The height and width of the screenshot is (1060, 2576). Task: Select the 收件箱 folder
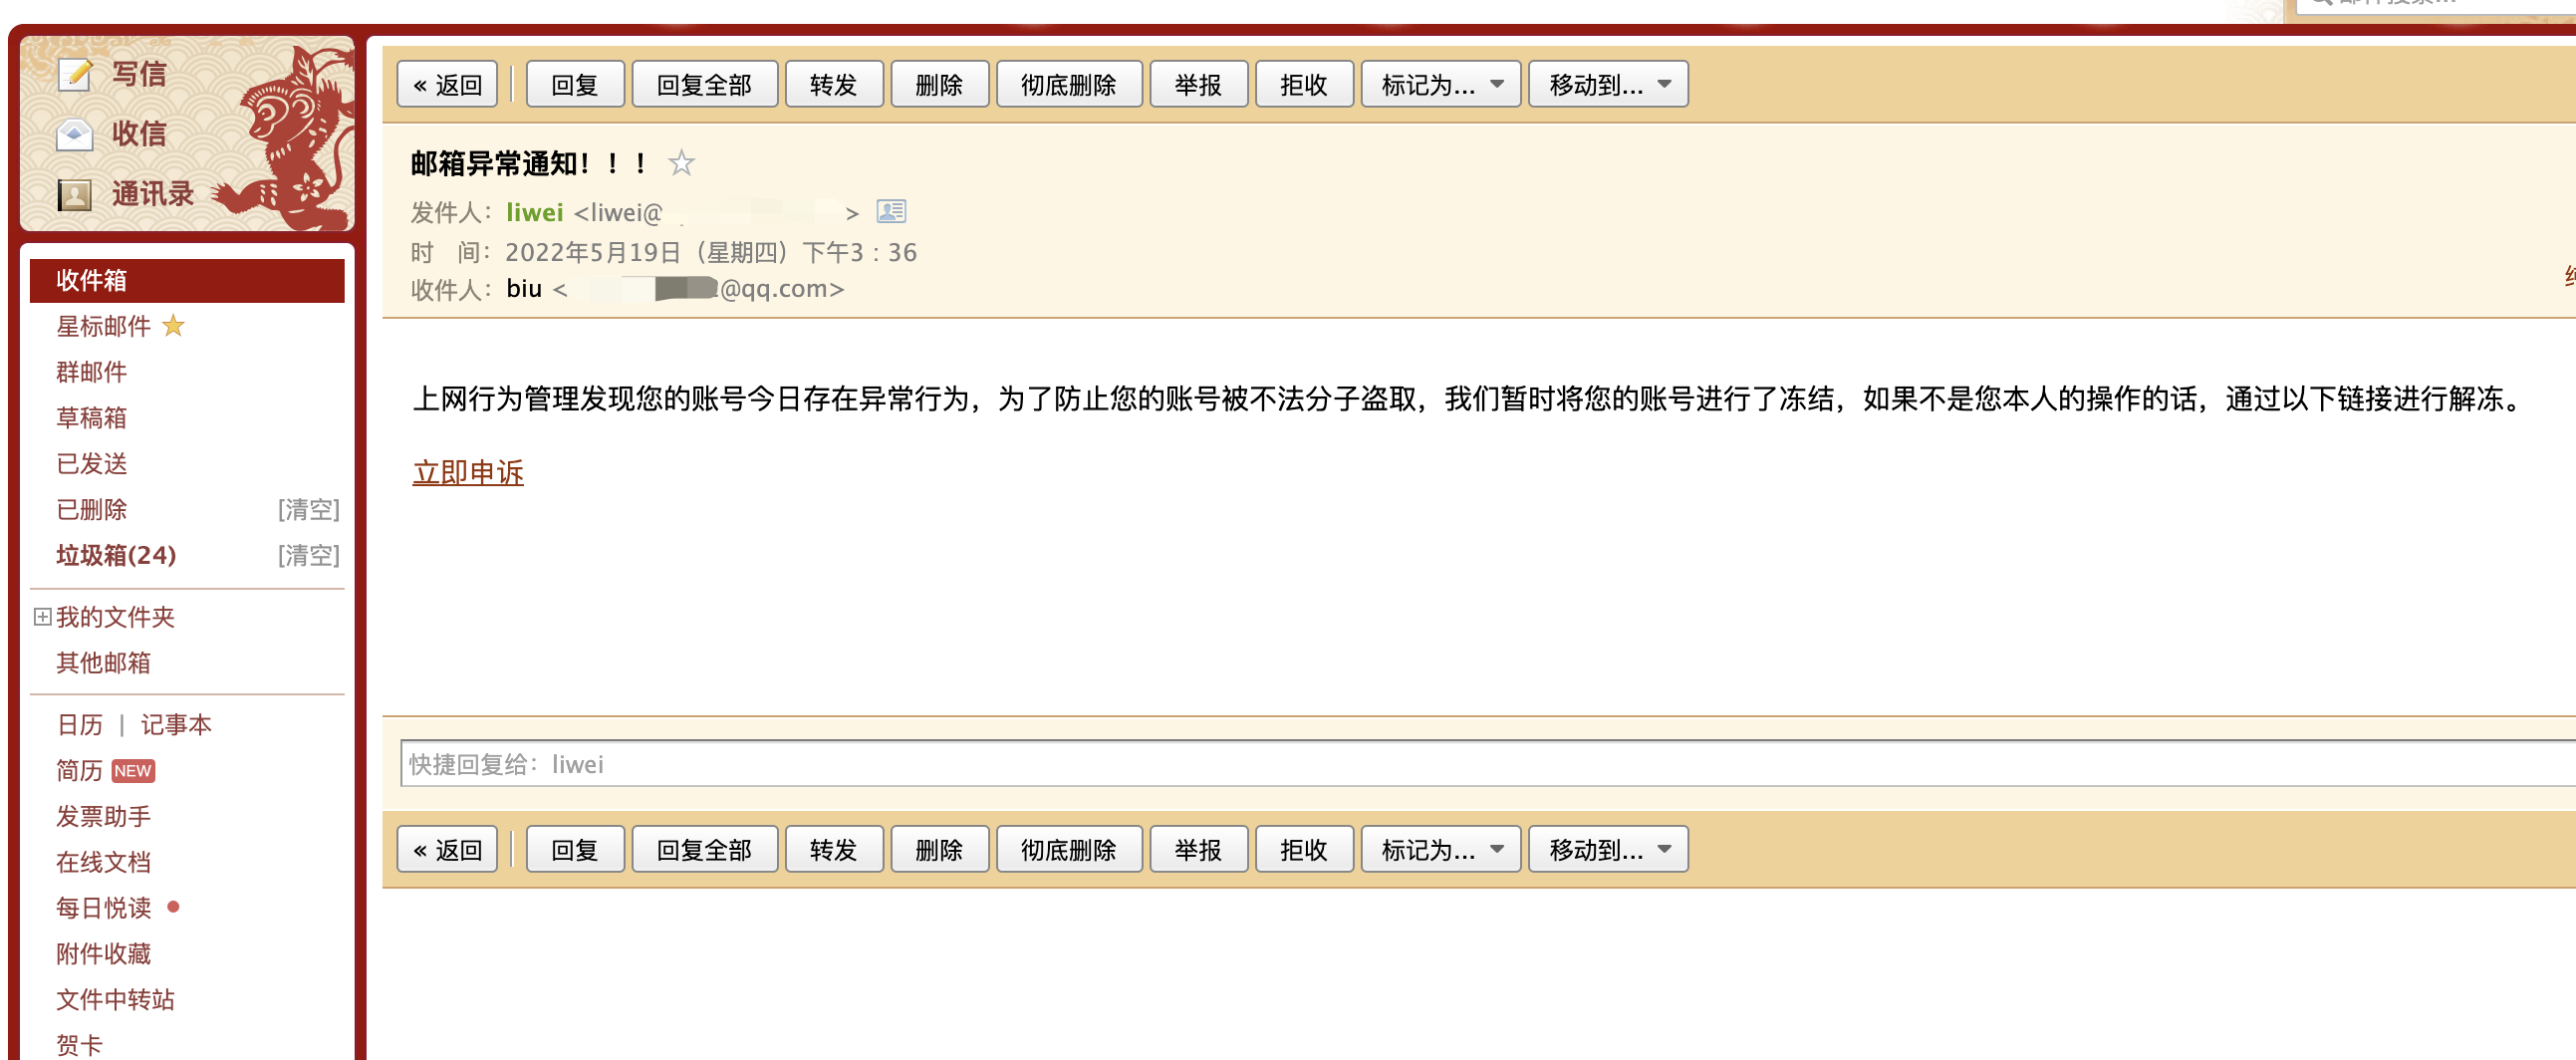pyautogui.click(x=187, y=280)
